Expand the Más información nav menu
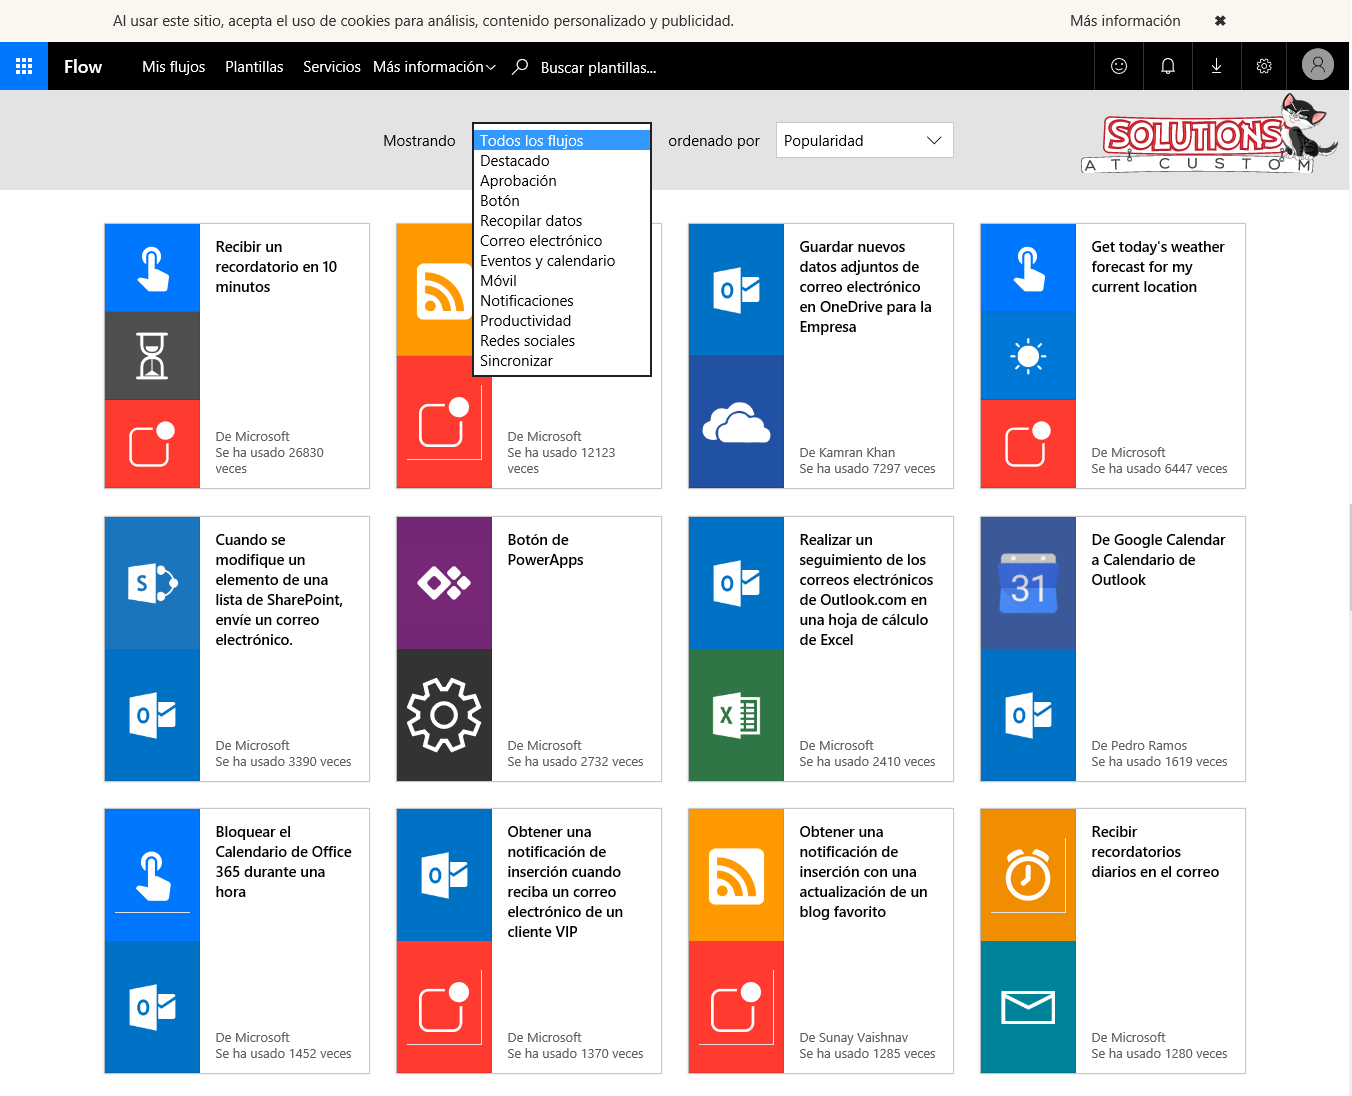 [434, 67]
